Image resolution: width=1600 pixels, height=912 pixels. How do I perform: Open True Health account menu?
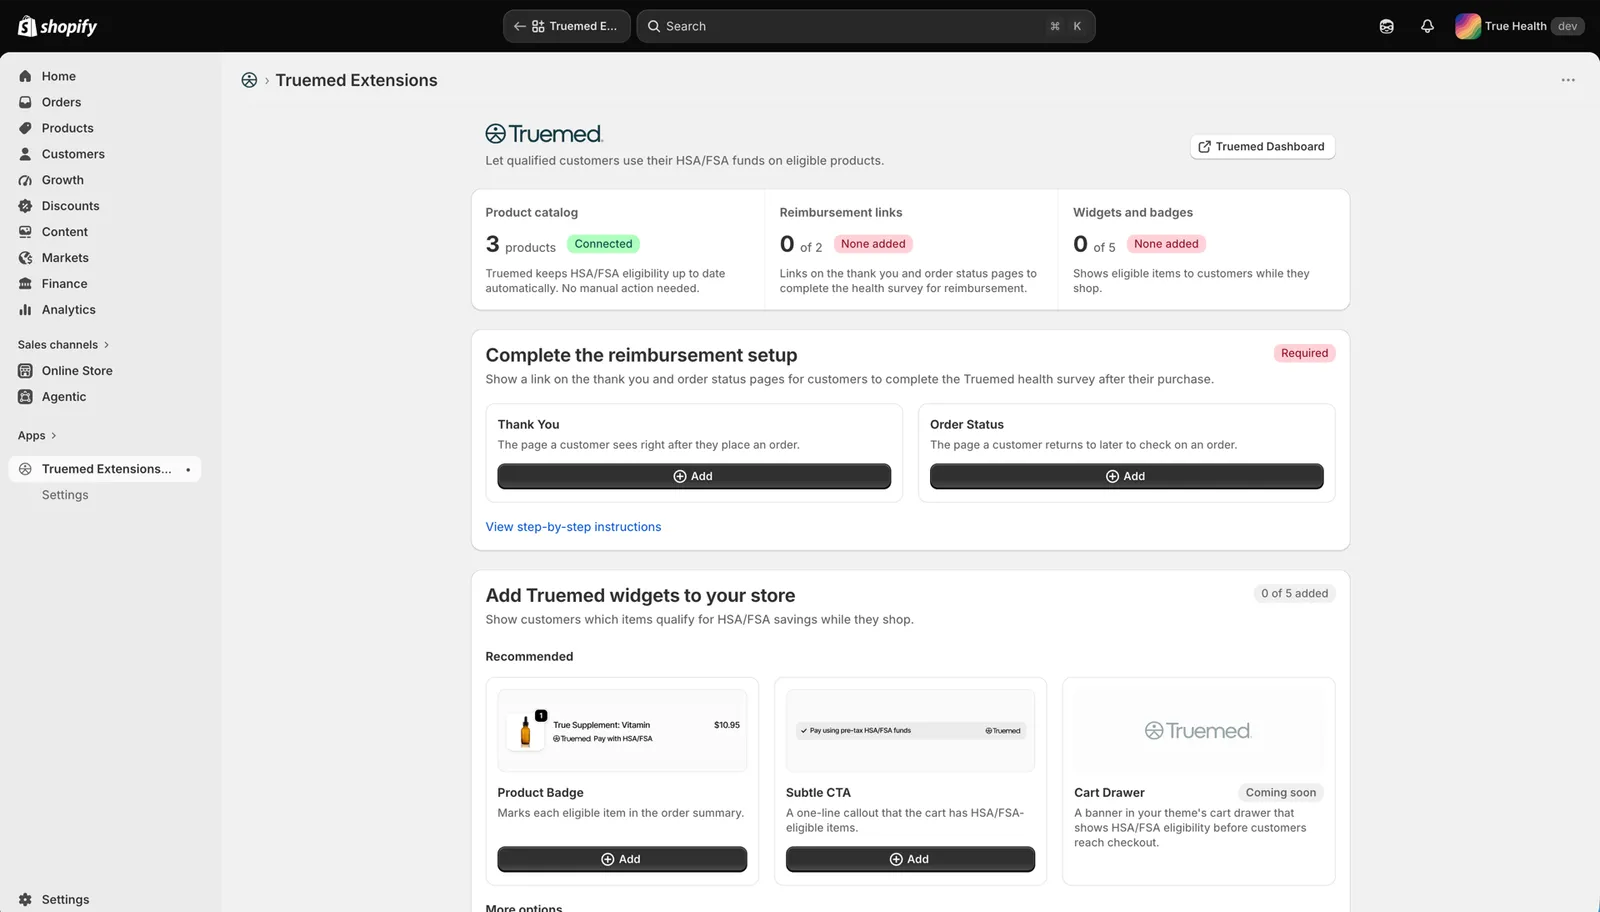coord(1519,26)
